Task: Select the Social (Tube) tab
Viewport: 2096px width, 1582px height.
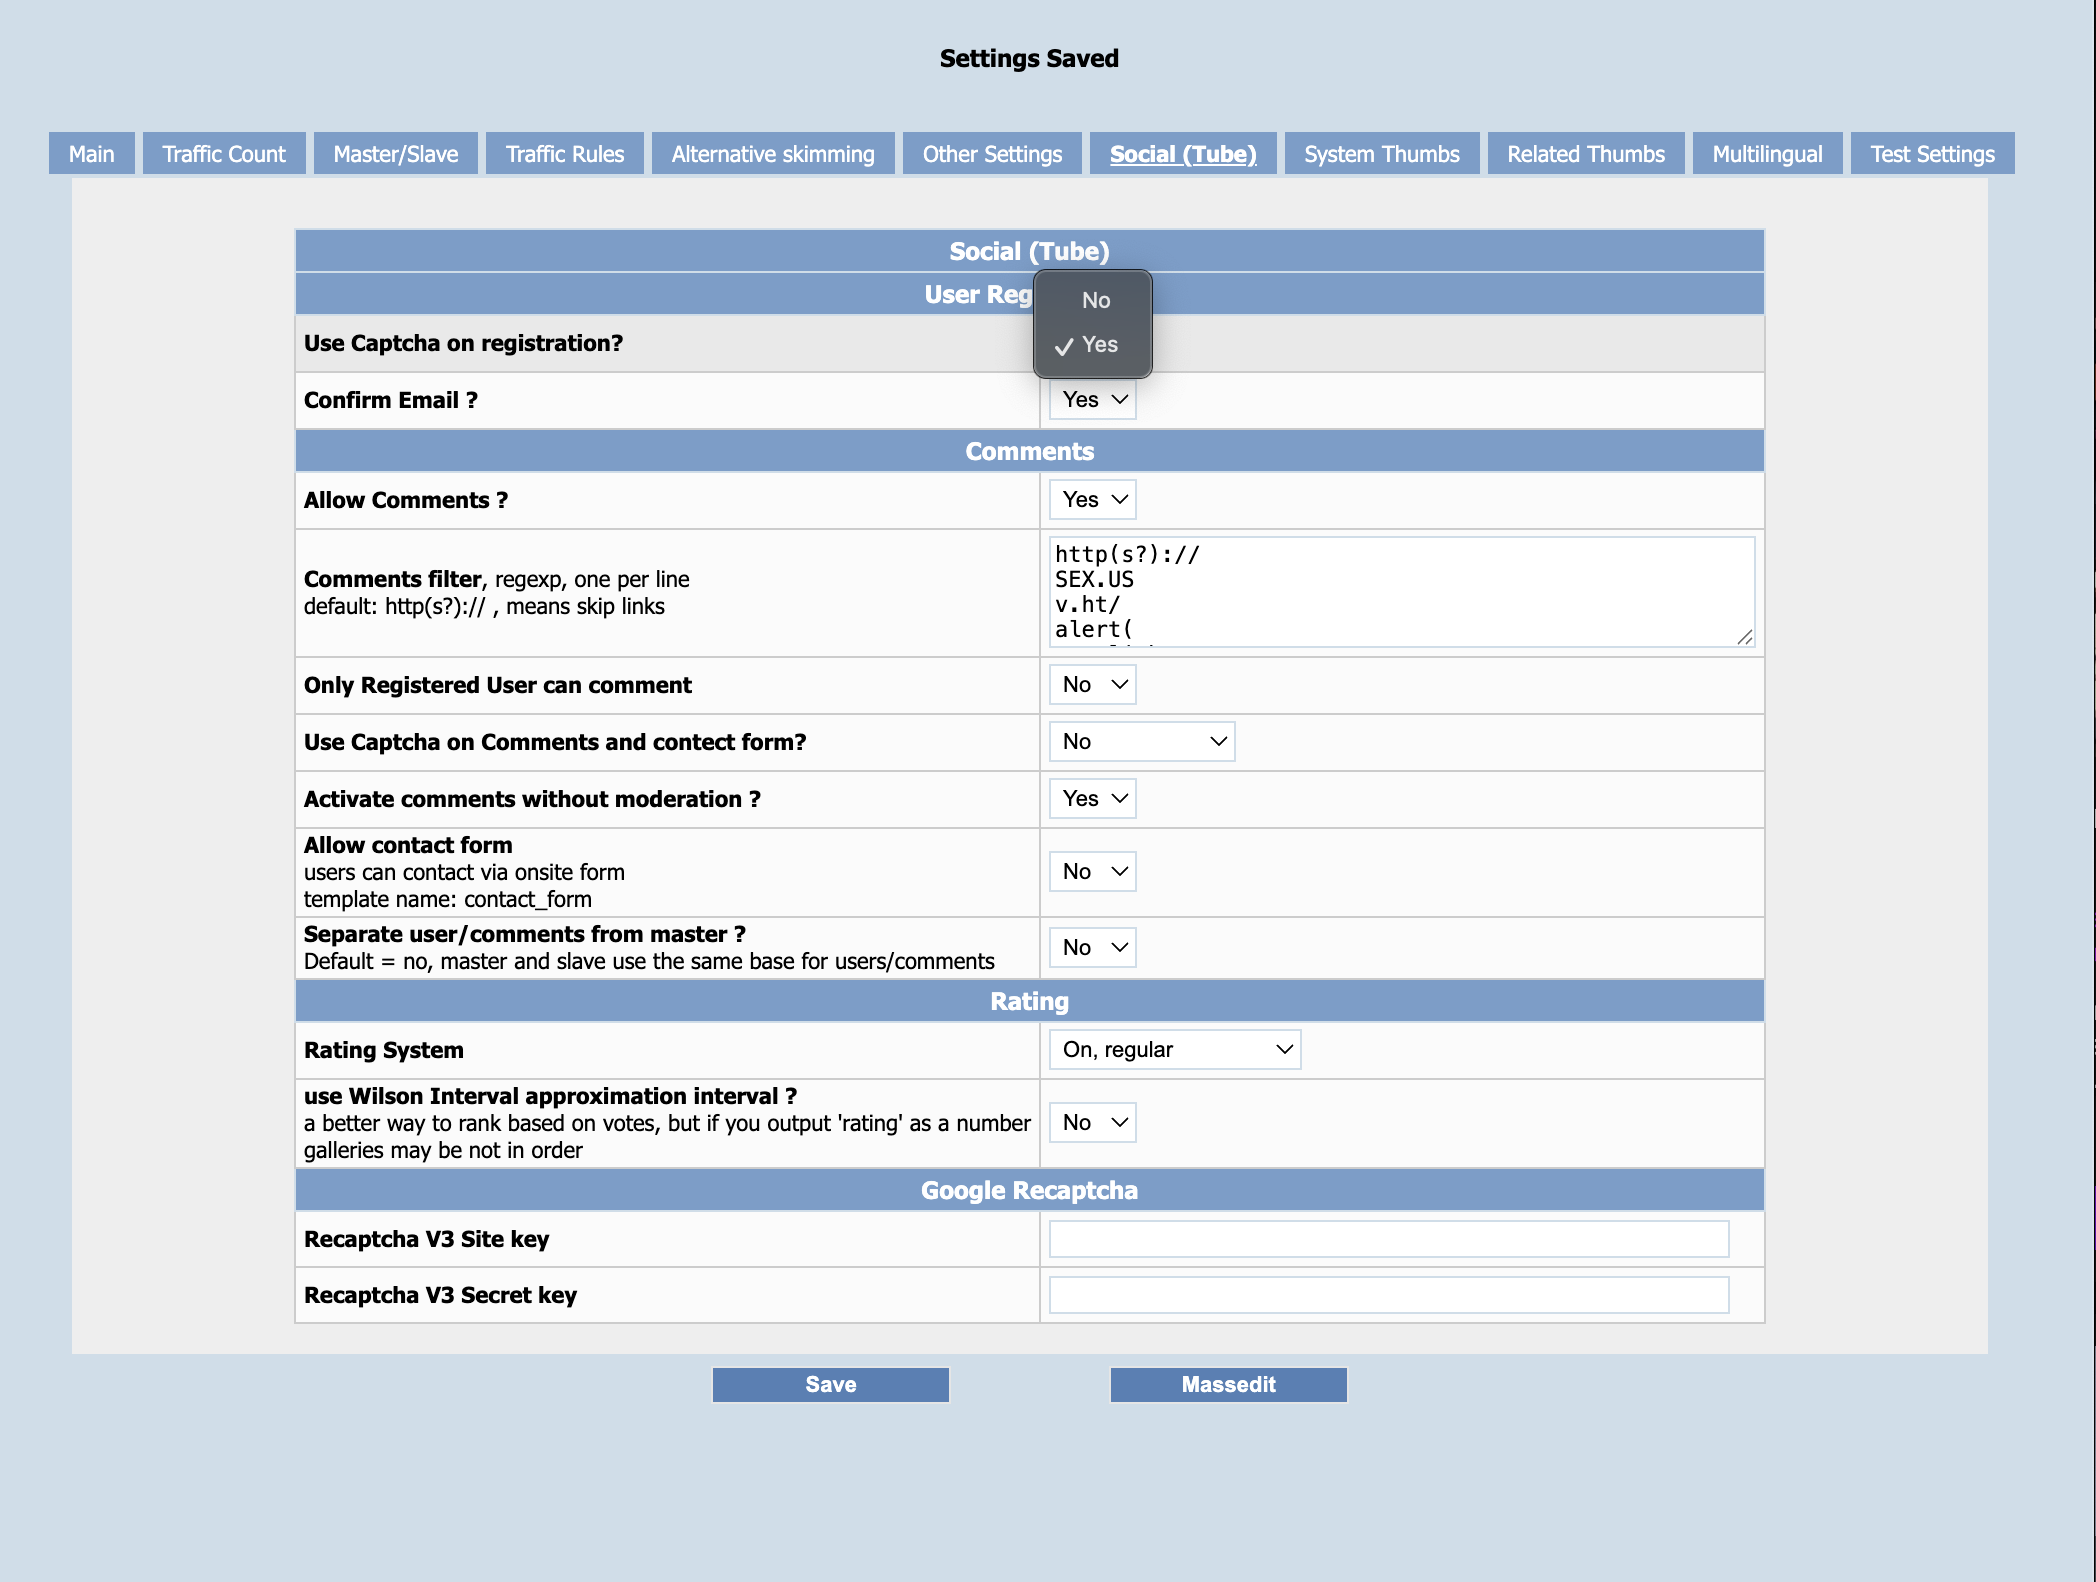Action: click(x=1183, y=154)
